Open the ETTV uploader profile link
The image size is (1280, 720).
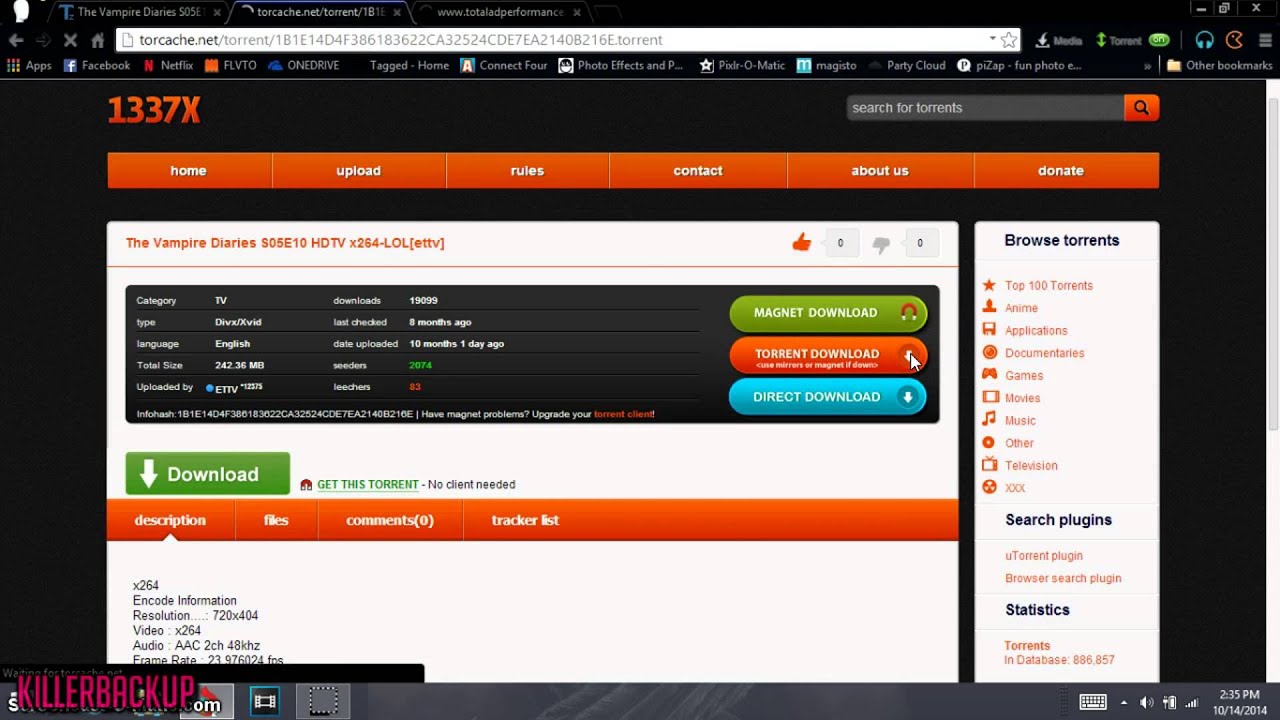tap(226, 388)
